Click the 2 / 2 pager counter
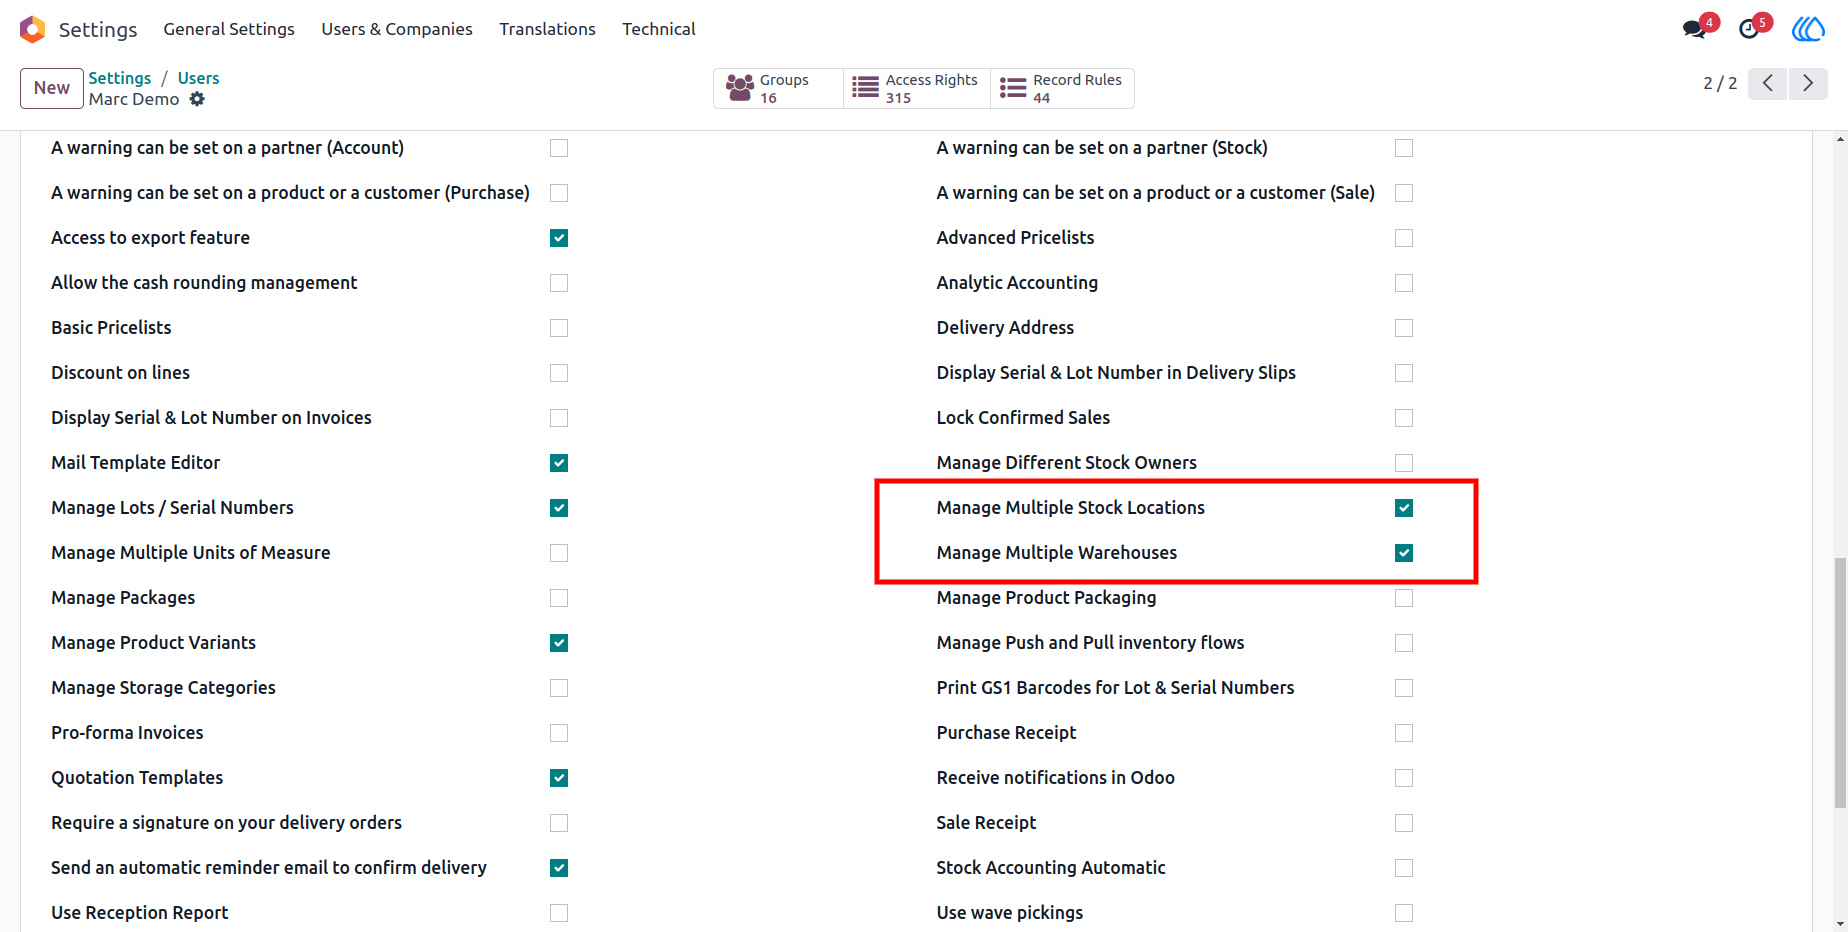 tap(1720, 83)
